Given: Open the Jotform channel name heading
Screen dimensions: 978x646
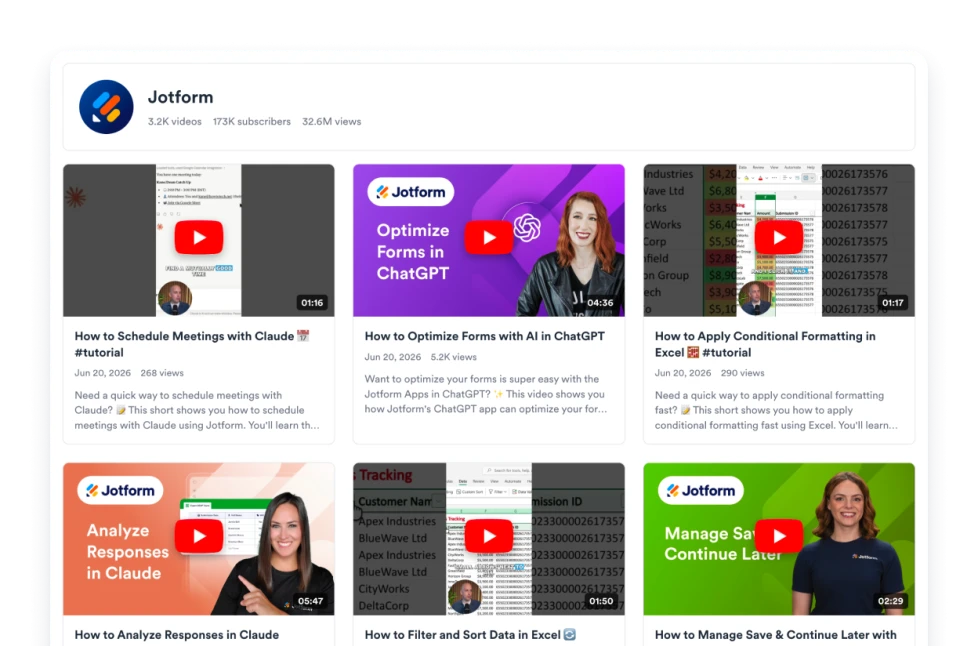Looking at the screenshot, I should pos(180,97).
